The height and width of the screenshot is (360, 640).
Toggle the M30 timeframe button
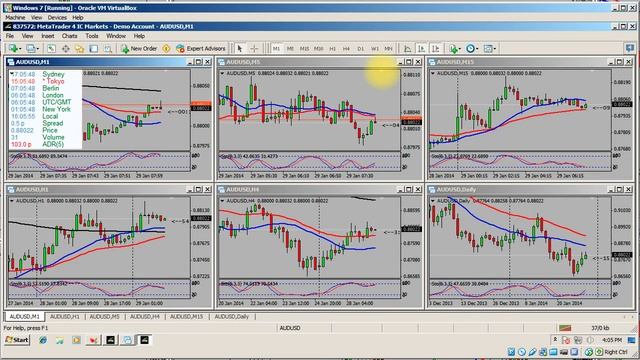click(x=318, y=49)
